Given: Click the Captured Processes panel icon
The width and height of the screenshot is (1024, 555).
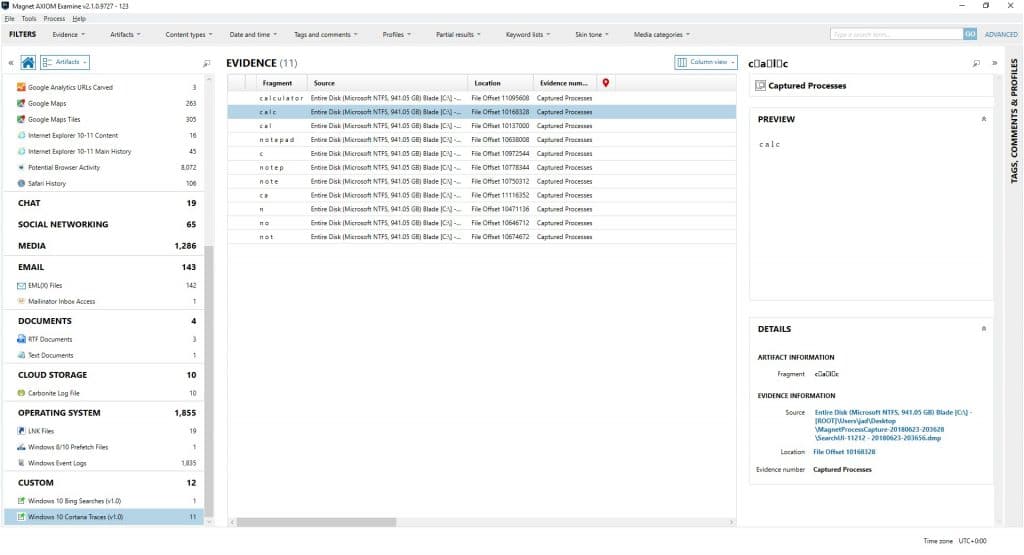Looking at the screenshot, I should [x=760, y=86].
